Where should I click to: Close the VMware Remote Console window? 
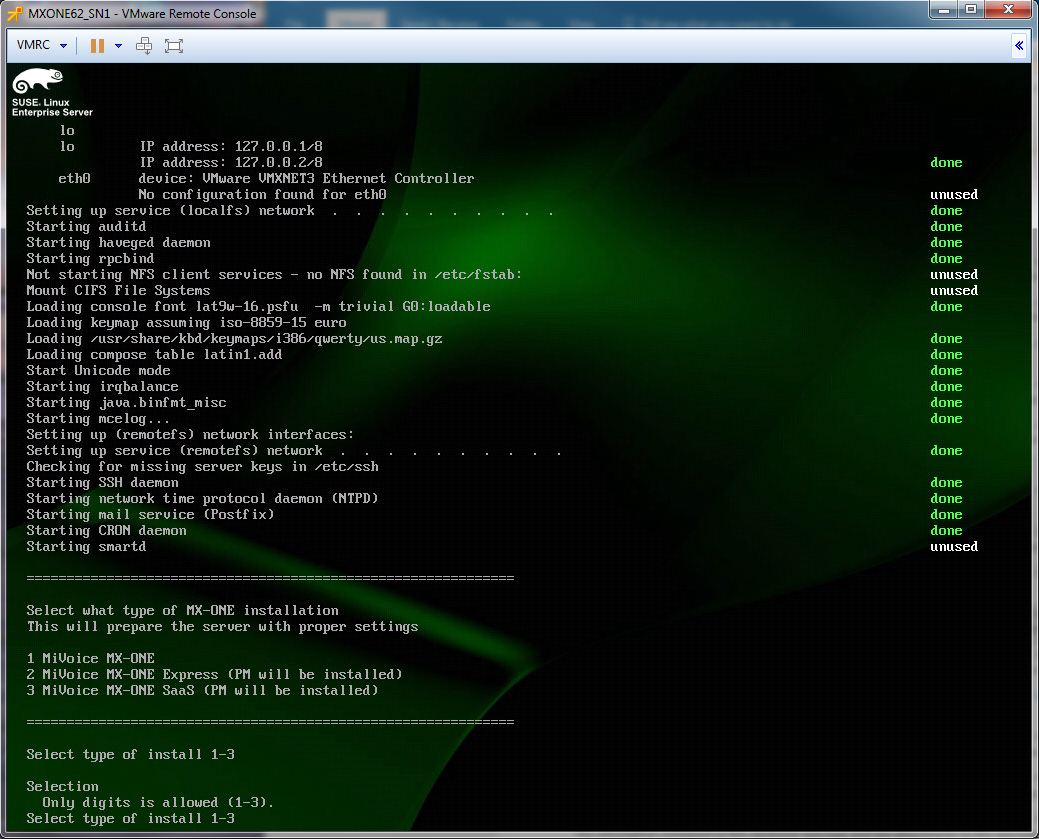1007,9
